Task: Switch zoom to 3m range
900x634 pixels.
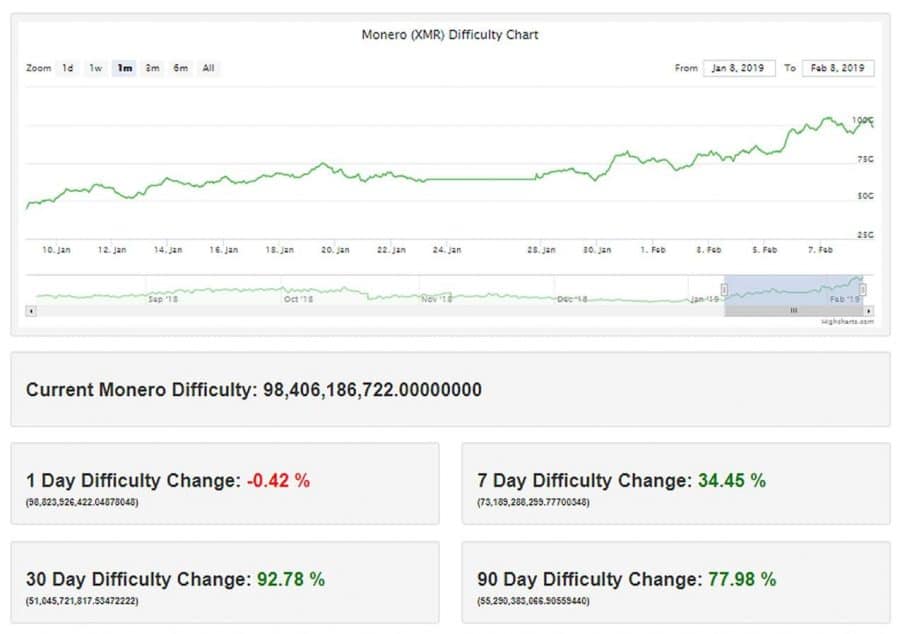Action: pyautogui.click(x=152, y=68)
